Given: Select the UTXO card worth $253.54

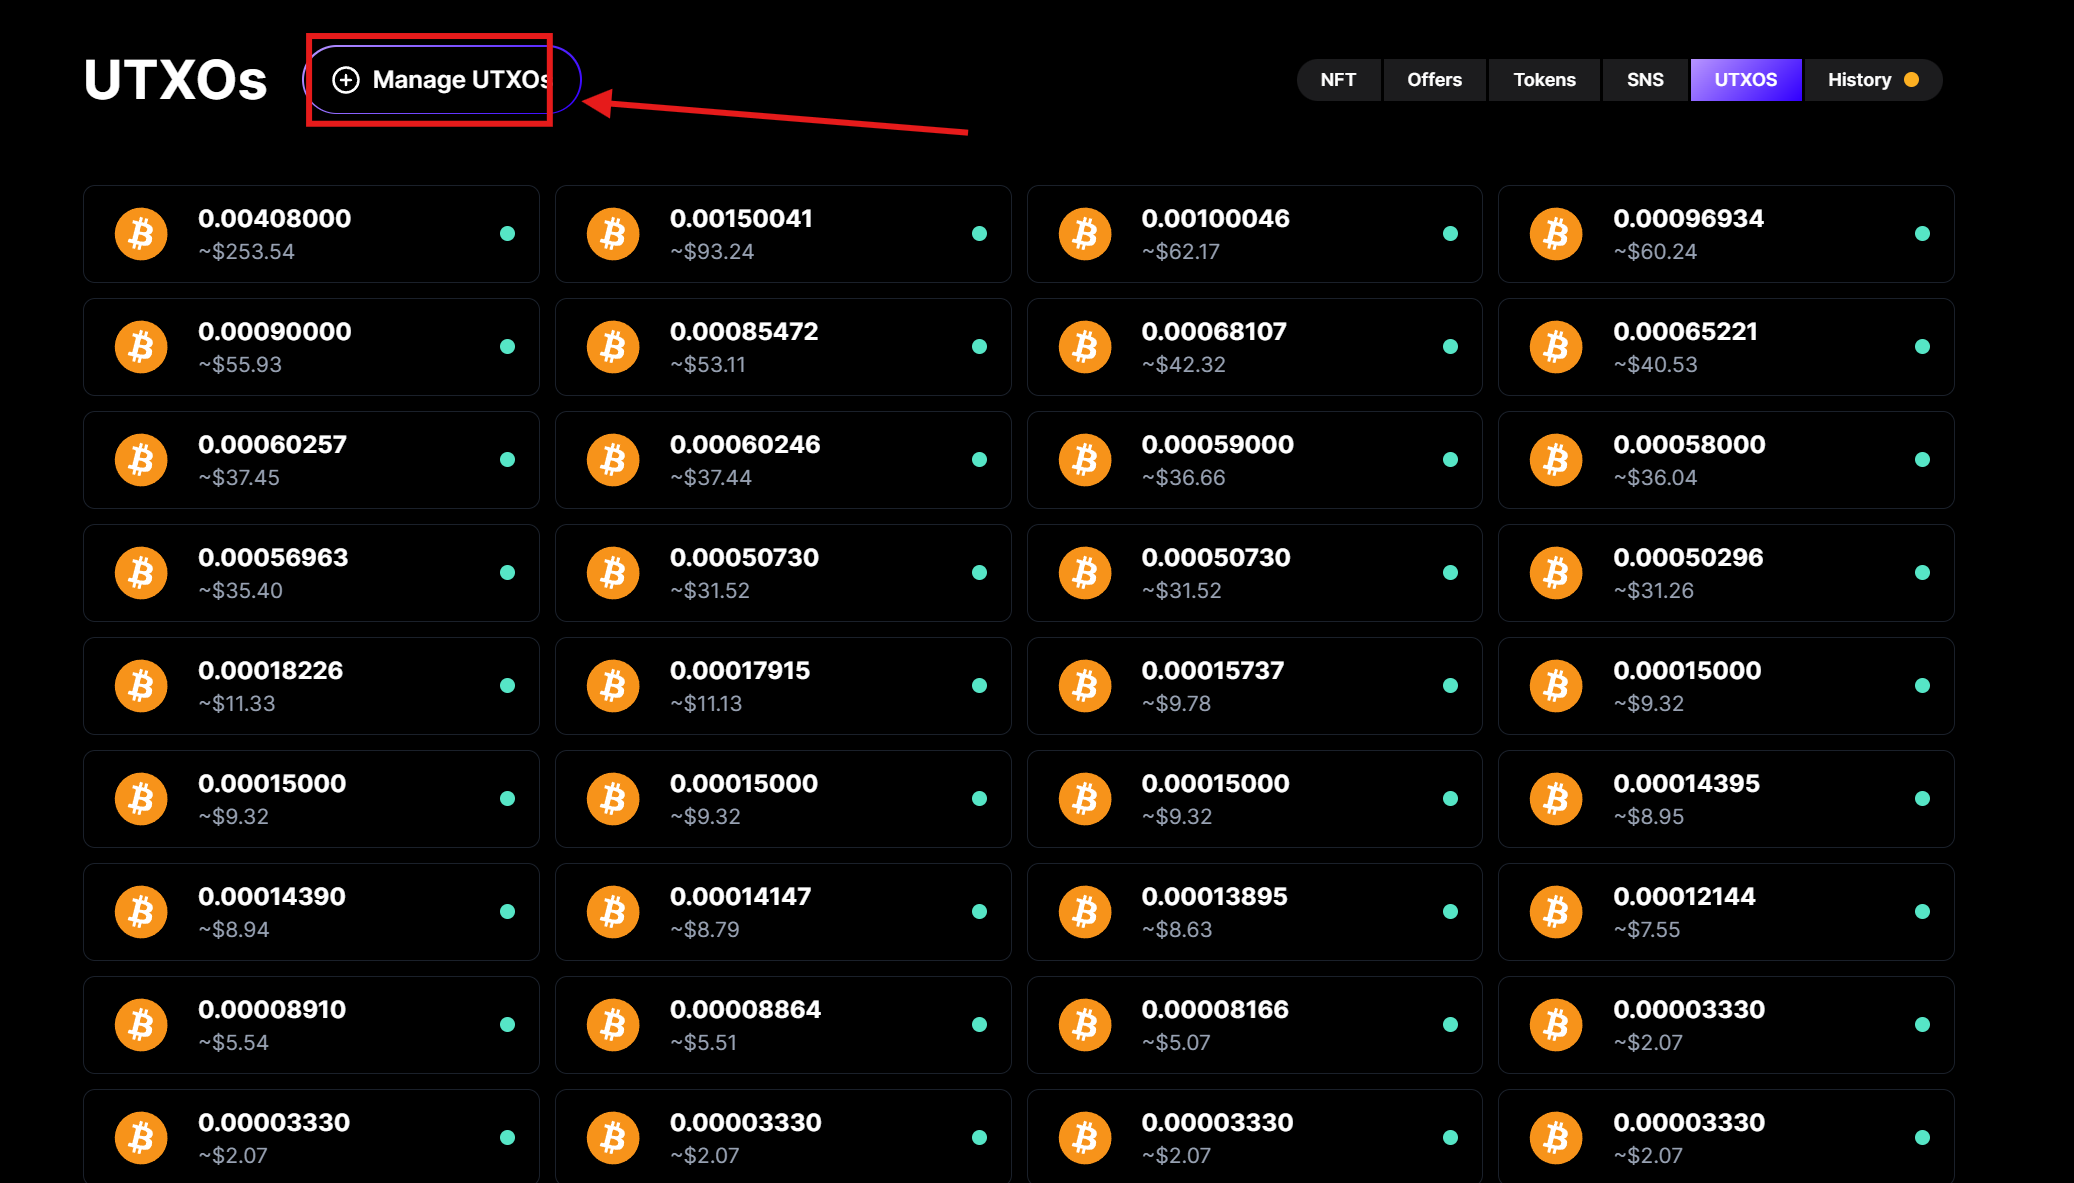Looking at the screenshot, I should pyautogui.click(x=311, y=233).
